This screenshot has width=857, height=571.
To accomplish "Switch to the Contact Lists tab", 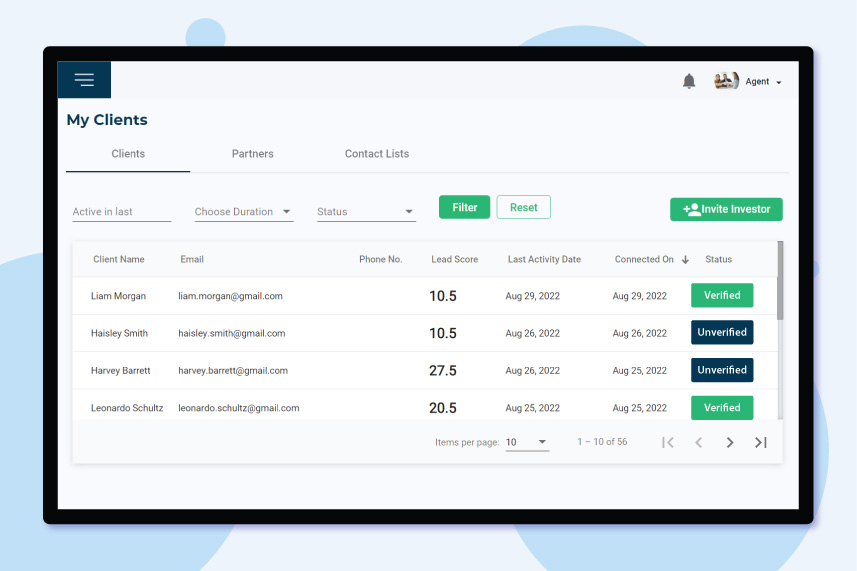I will coord(377,154).
